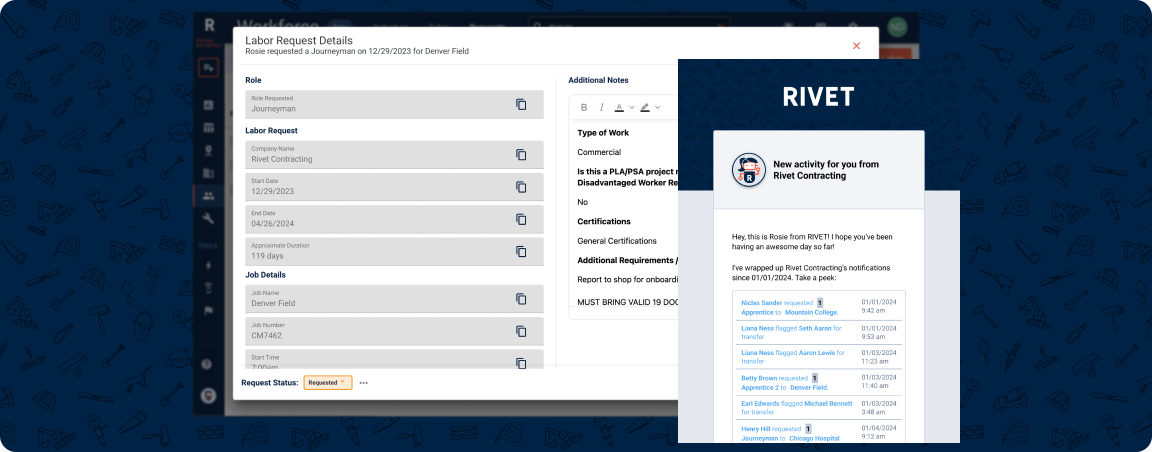Click the Job Number field
This screenshot has width=1152, height=452.
pyautogui.click(x=394, y=331)
